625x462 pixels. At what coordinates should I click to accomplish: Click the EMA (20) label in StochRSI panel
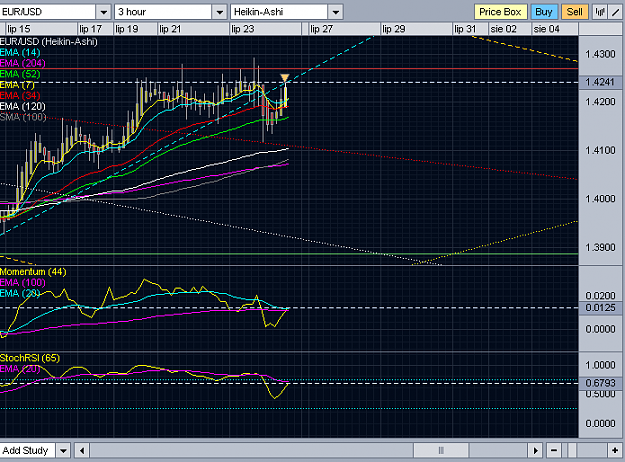pyautogui.click(x=20, y=368)
